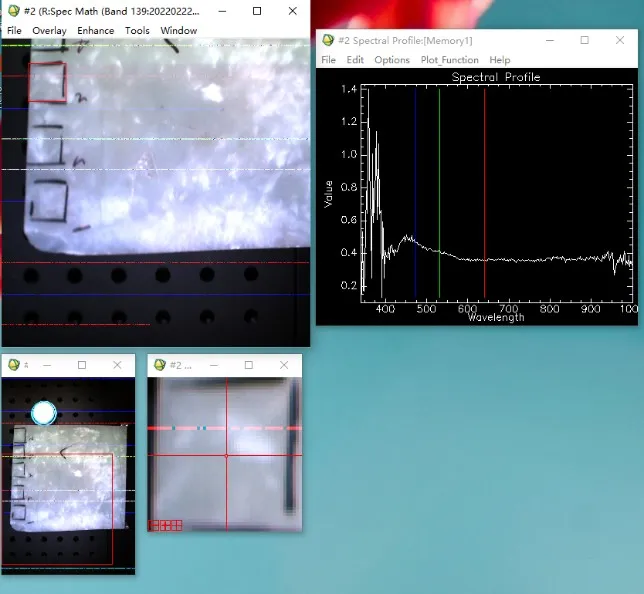This screenshot has height=594, width=644.
Task: Click the red zoom box in the main image
Action: (47, 82)
